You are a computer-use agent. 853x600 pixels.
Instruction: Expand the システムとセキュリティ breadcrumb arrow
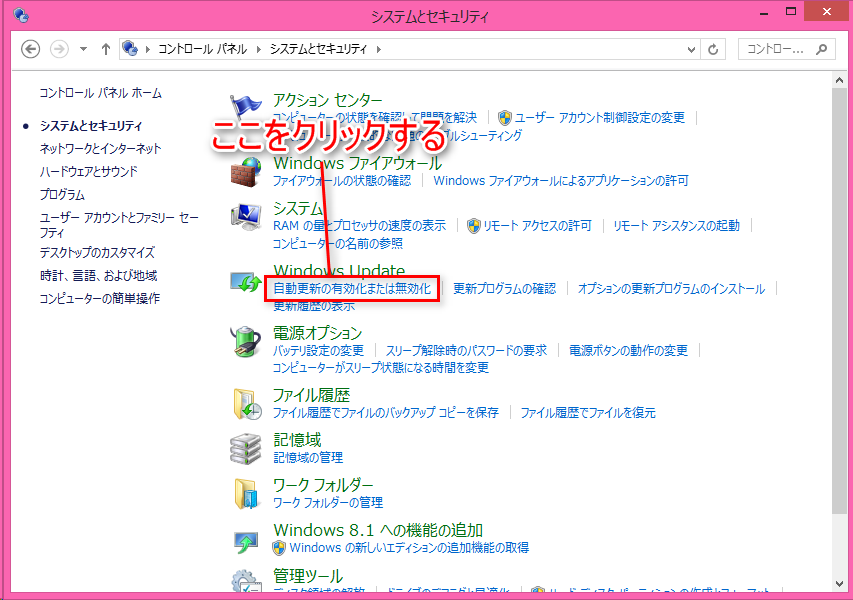[x=379, y=49]
